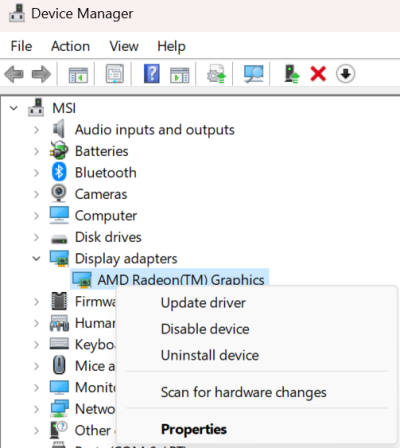Click the Forward arrow toolbar icon

[41, 74]
